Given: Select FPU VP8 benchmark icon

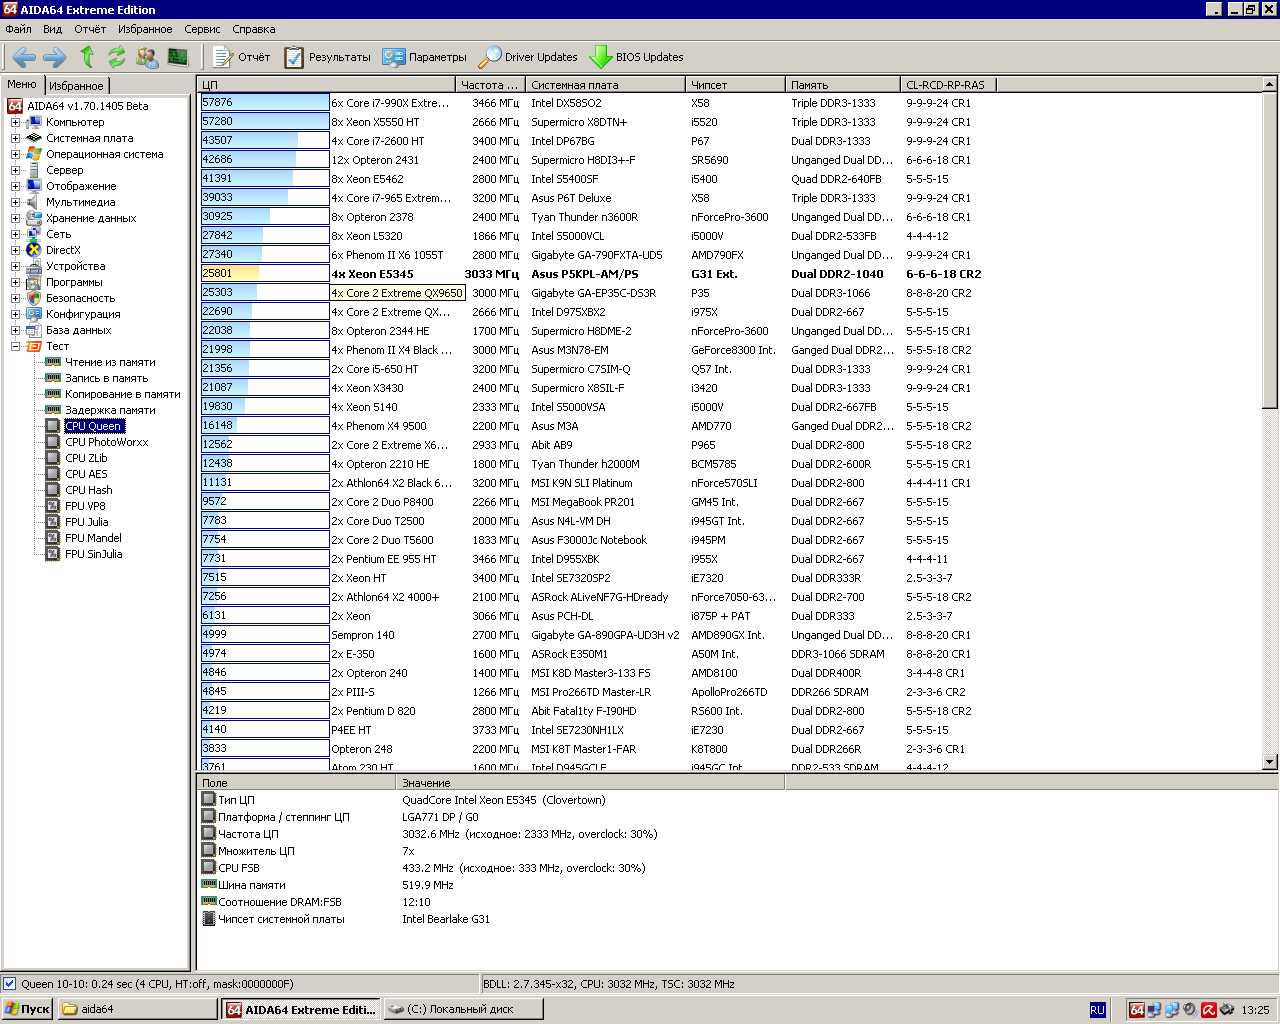Looking at the screenshot, I should click(x=53, y=506).
